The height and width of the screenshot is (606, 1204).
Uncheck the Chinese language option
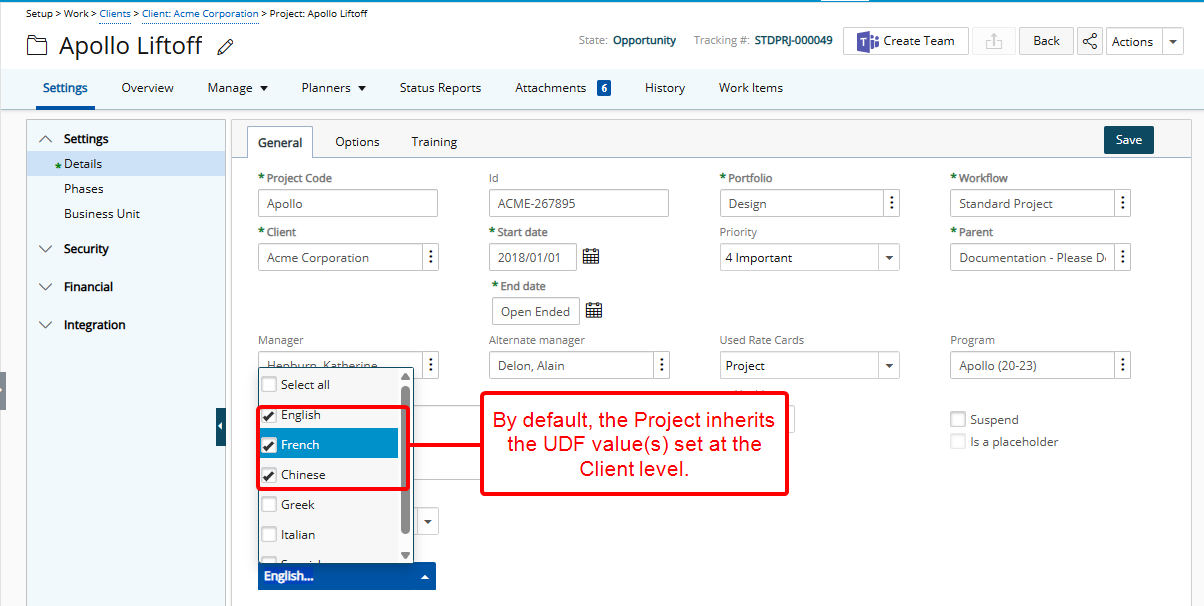point(269,475)
